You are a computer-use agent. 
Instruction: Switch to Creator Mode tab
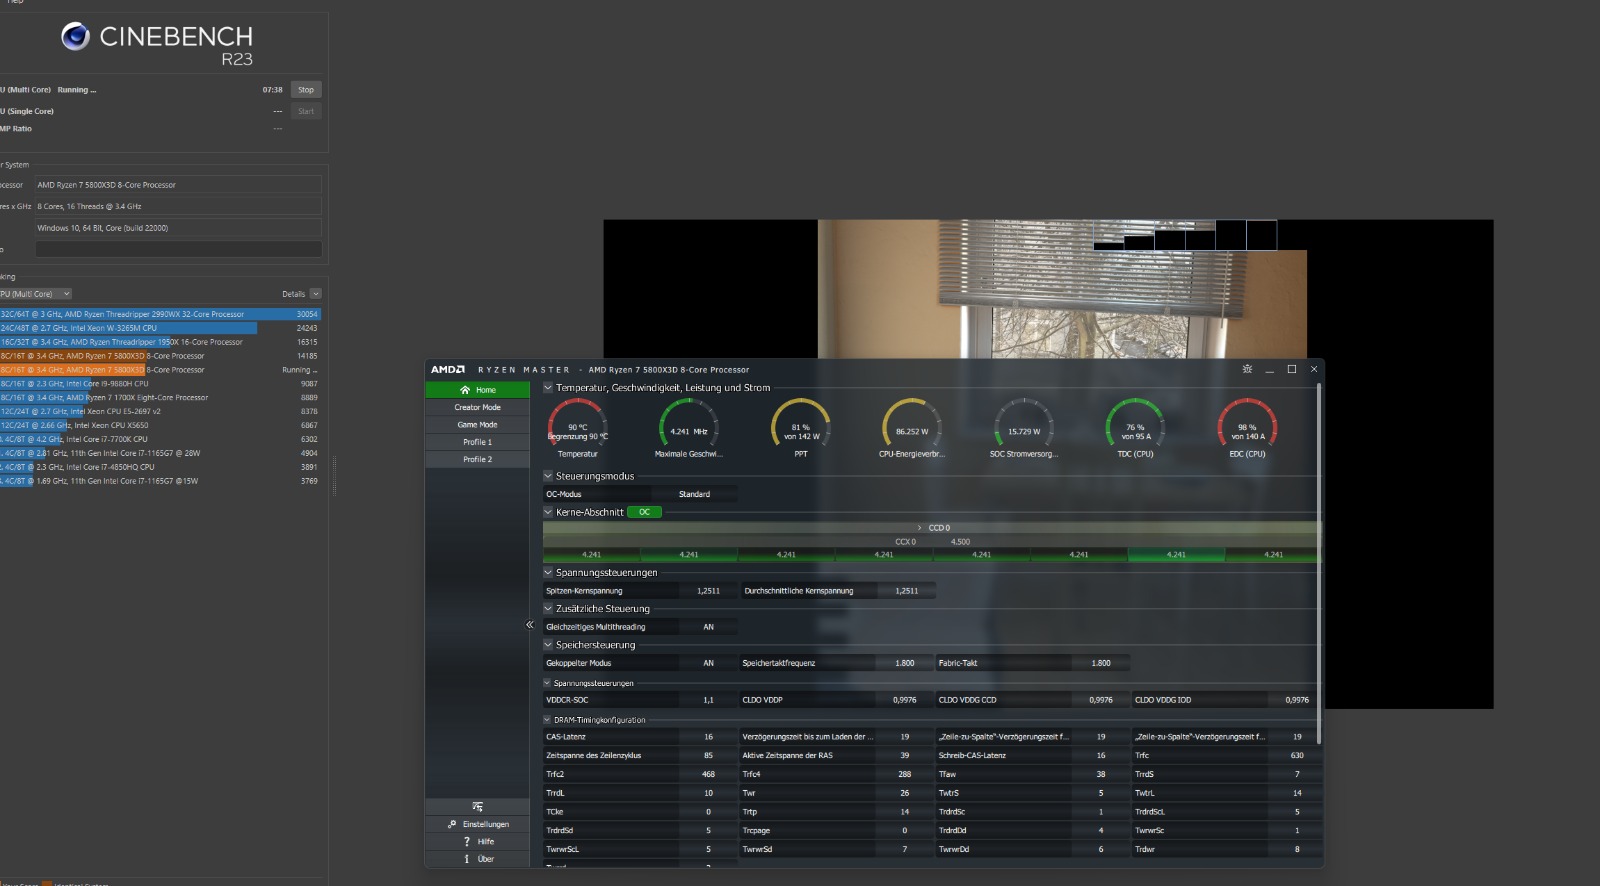[477, 407]
